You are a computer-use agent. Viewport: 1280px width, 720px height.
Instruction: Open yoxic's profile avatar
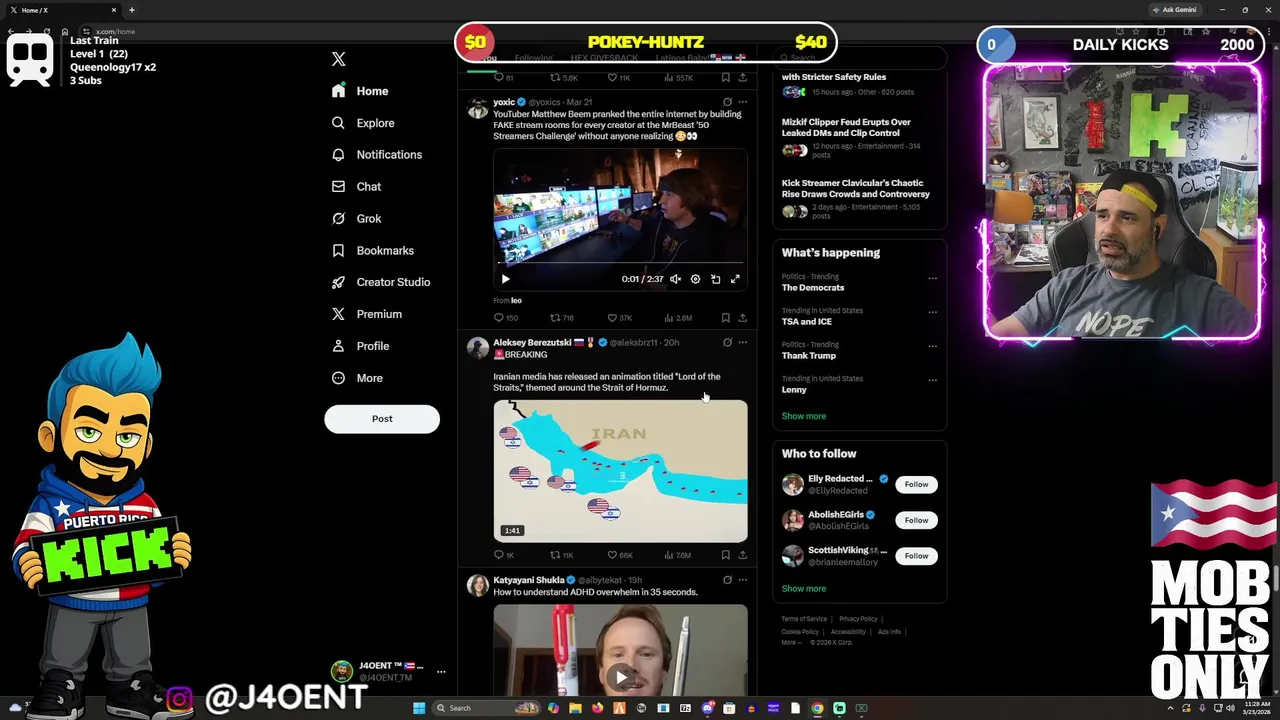point(478,108)
